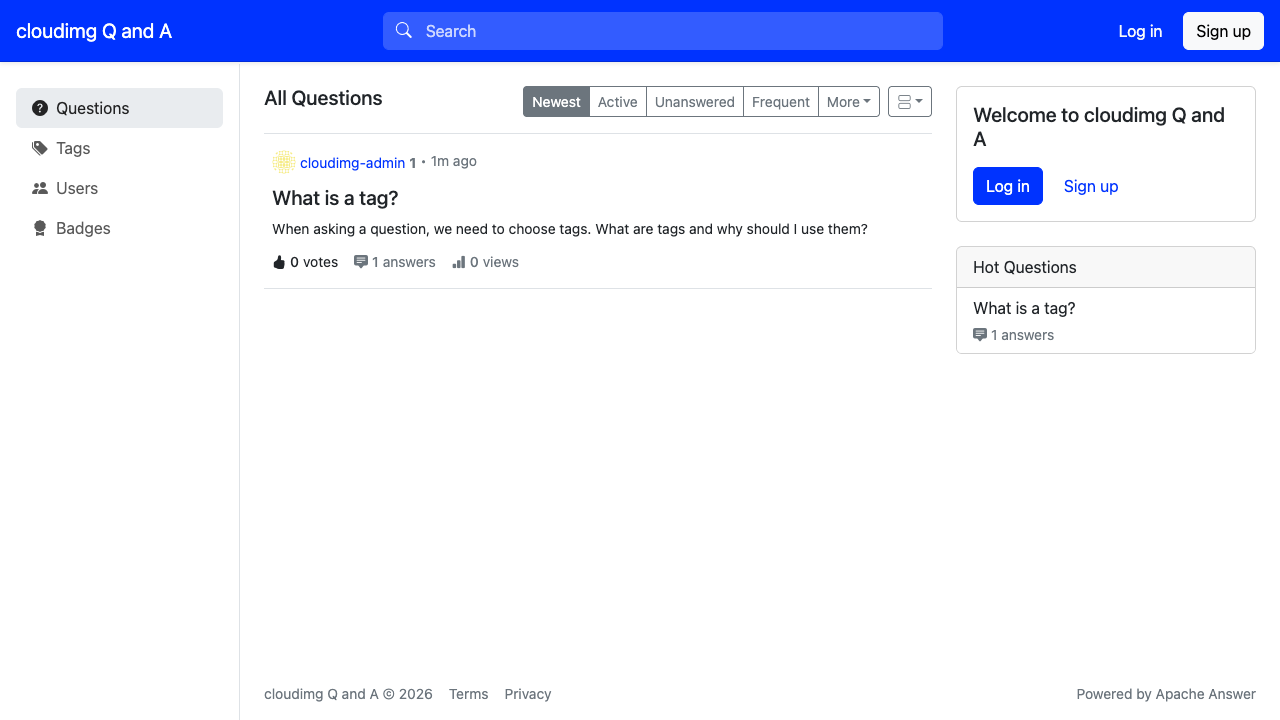Click the Tags sidebar icon

tap(40, 148)
